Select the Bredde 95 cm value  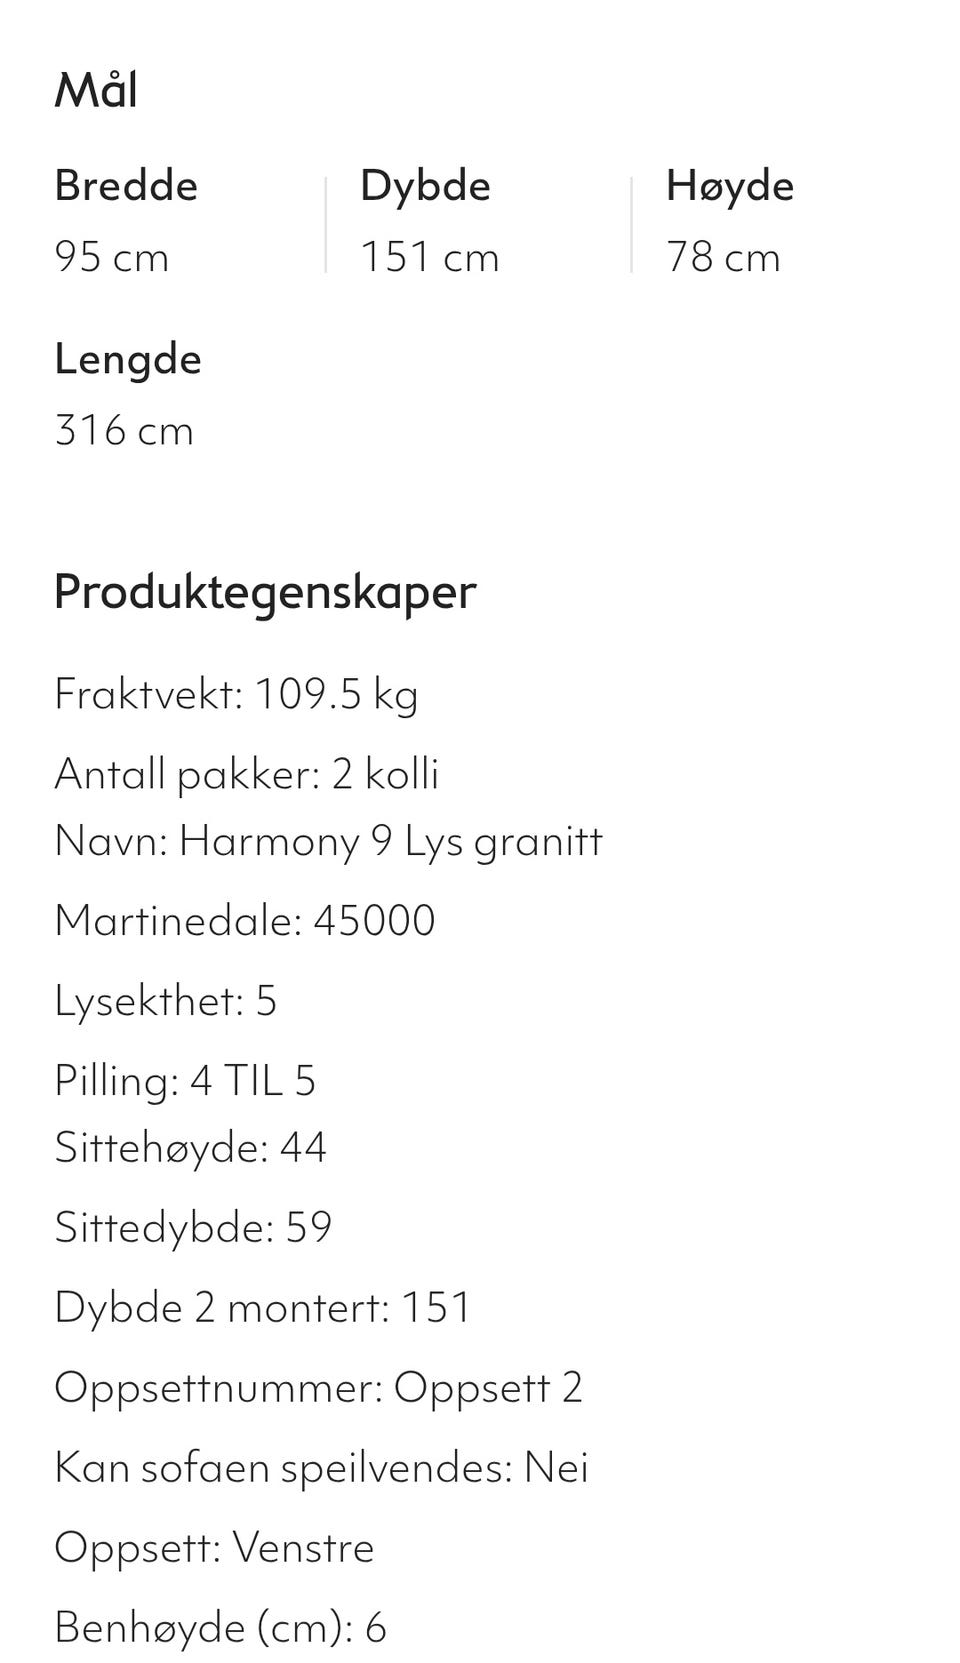coord(111,257)
